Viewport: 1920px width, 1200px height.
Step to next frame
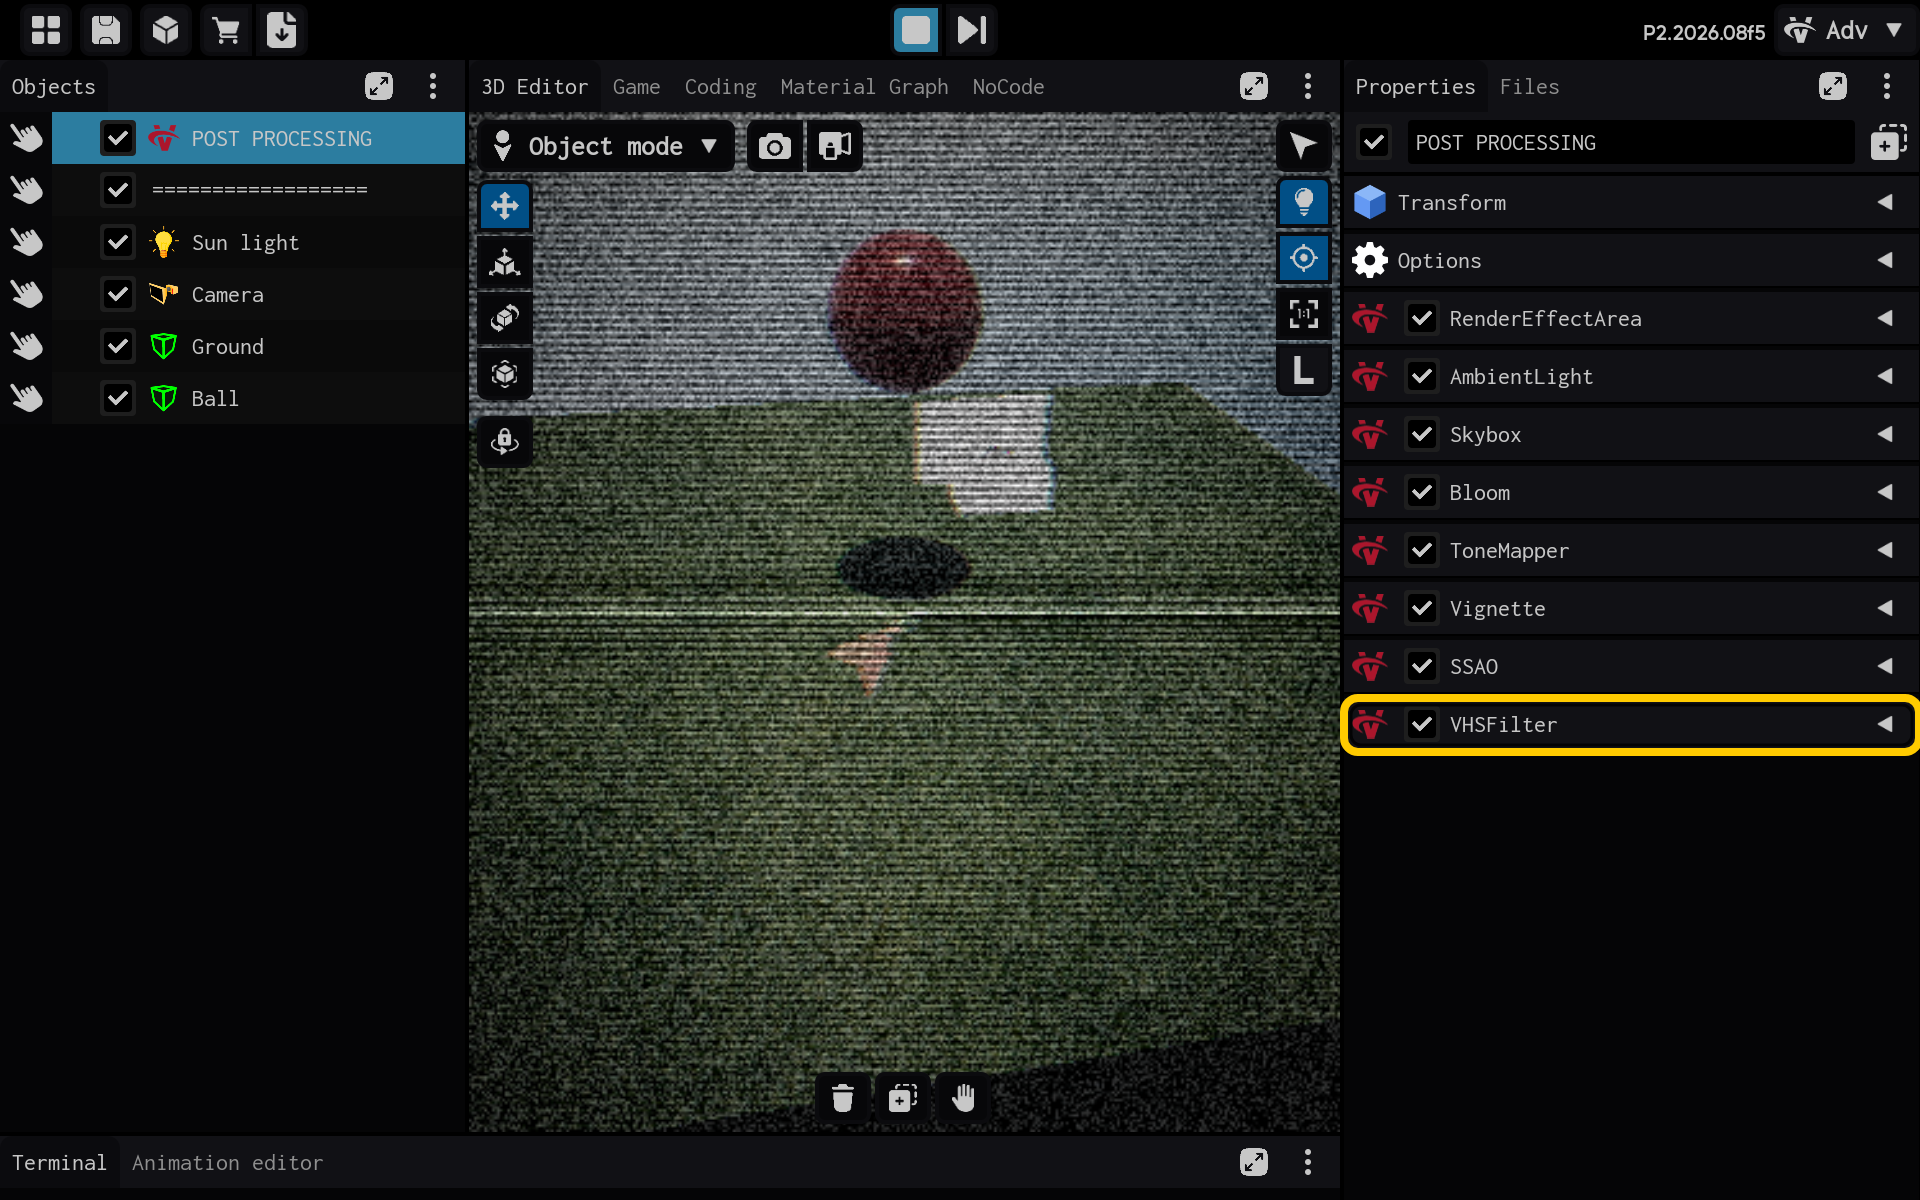click(x=972, y=30)
